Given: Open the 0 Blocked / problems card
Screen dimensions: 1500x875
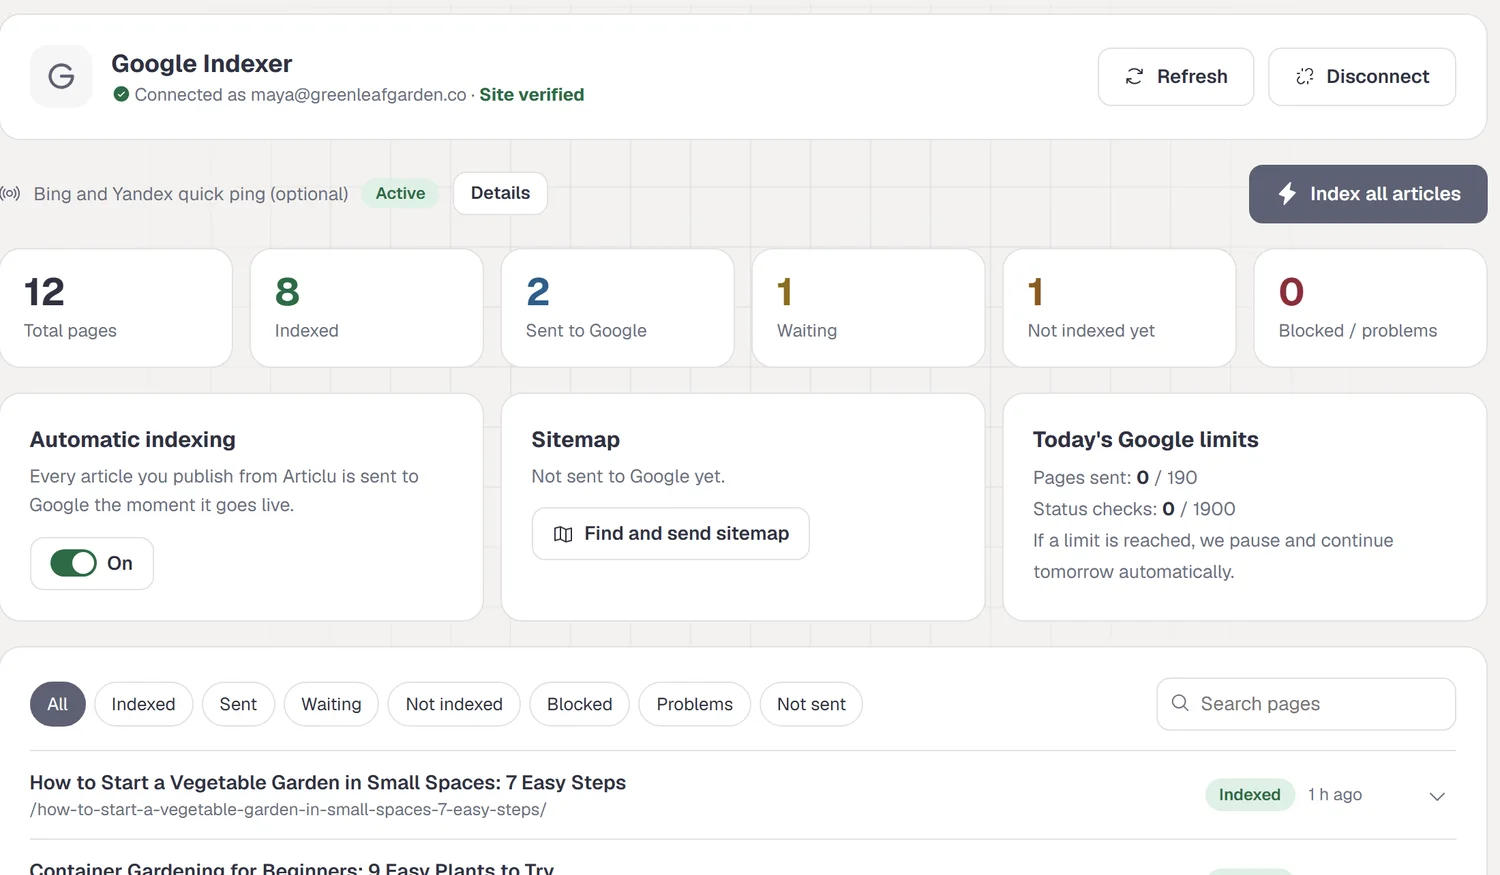Looking at the screenshot, I should tap(1371, 308).
